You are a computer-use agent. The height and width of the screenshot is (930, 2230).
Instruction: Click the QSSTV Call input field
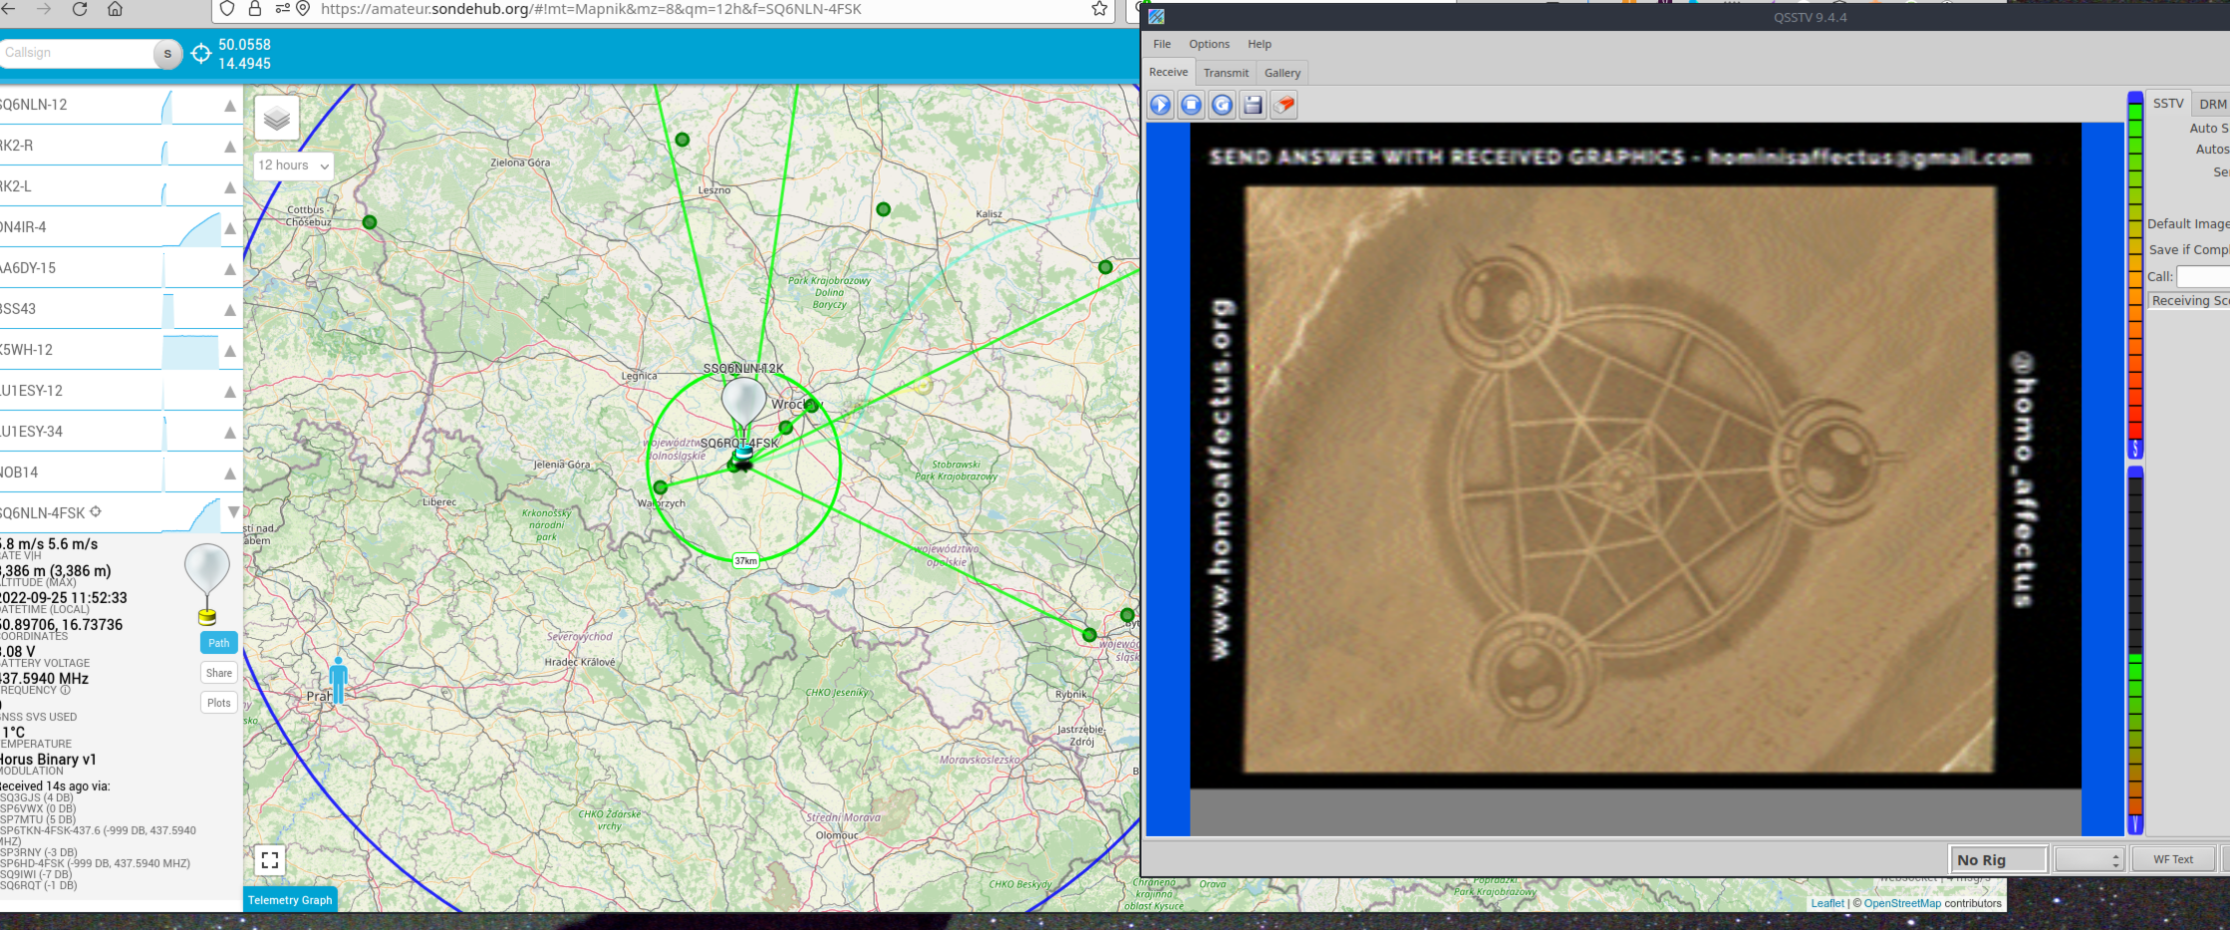tap(2203, 276)
